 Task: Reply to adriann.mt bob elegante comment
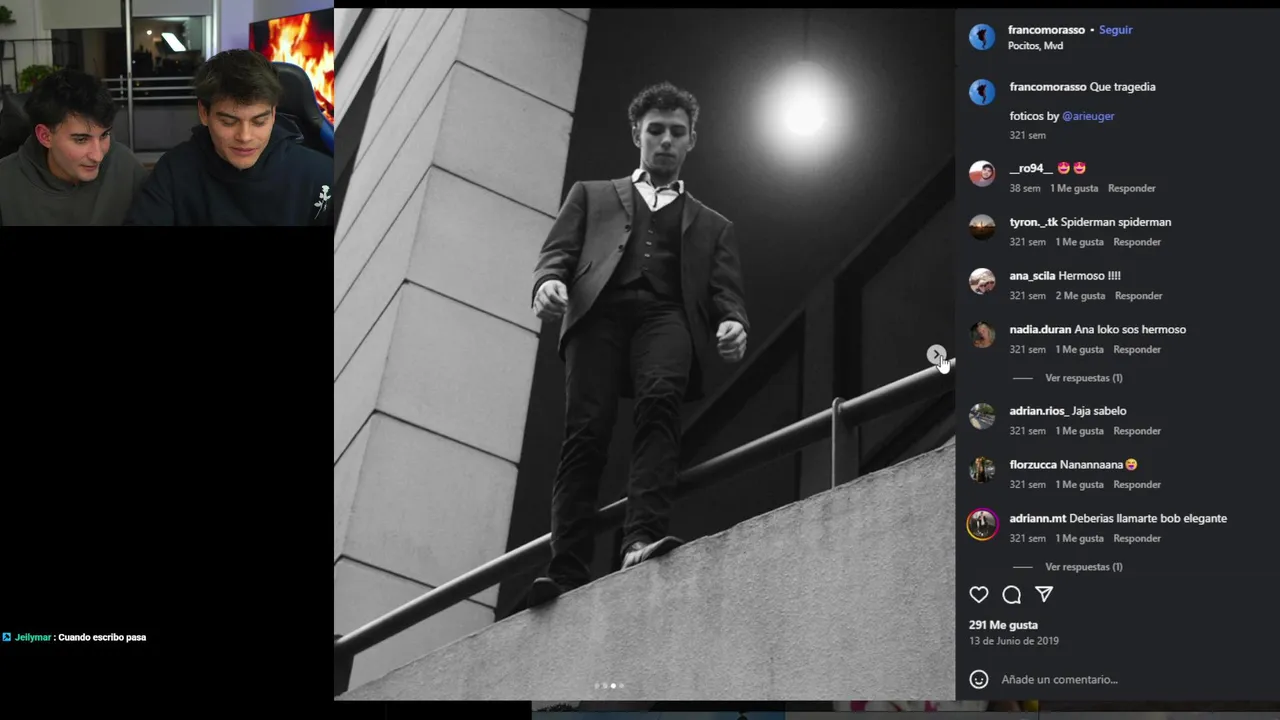(1137, 539)
